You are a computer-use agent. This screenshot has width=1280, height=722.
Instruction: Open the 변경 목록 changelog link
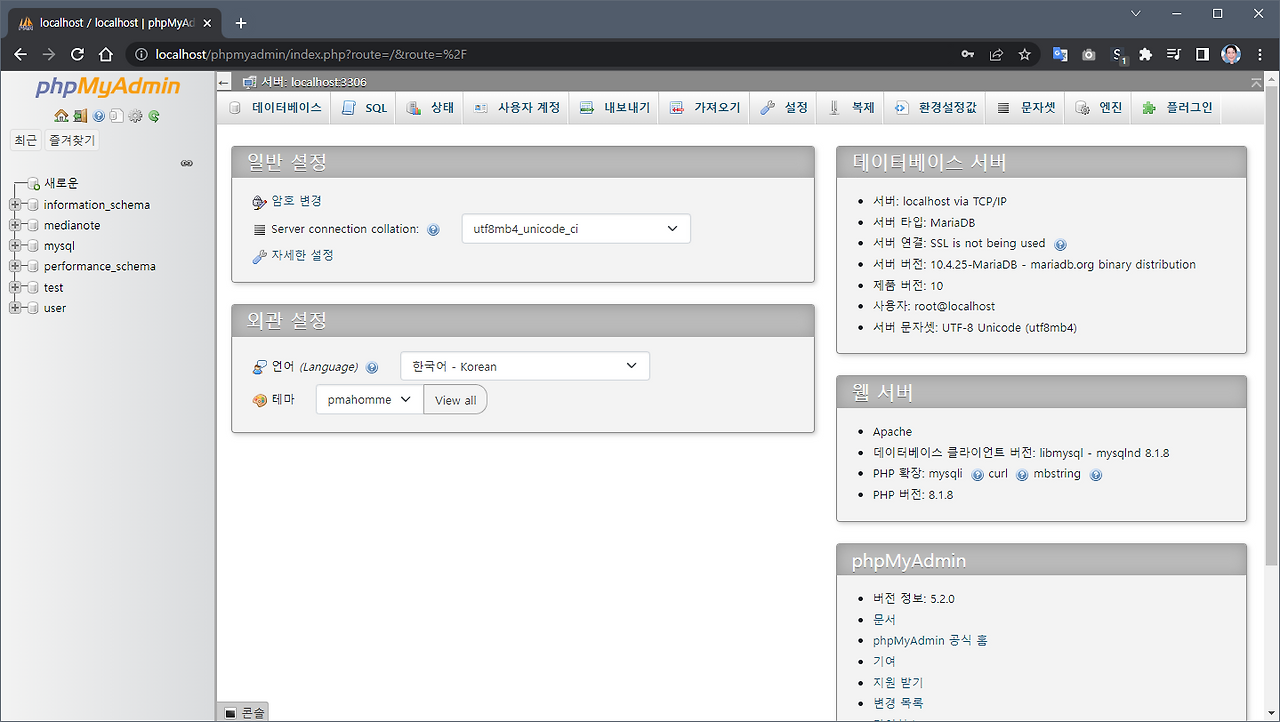tap(899, 703)
